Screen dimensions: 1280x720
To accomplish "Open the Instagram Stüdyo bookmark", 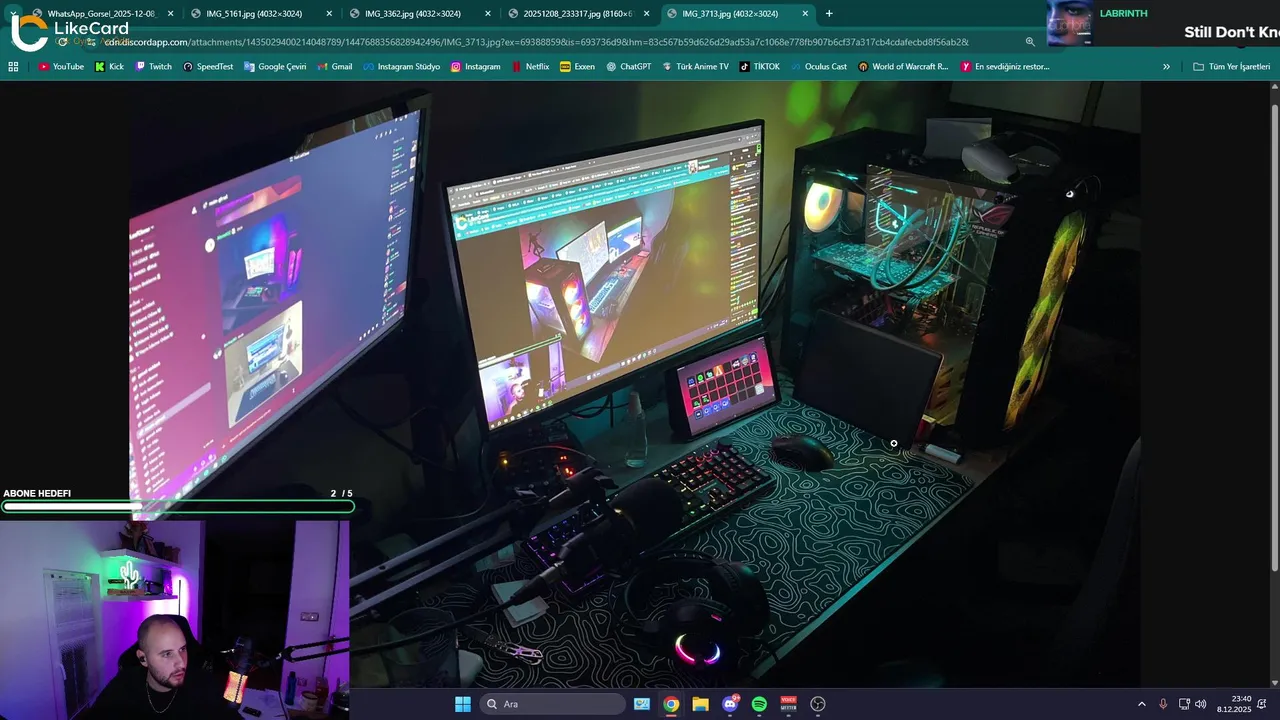I will point(401,66).
